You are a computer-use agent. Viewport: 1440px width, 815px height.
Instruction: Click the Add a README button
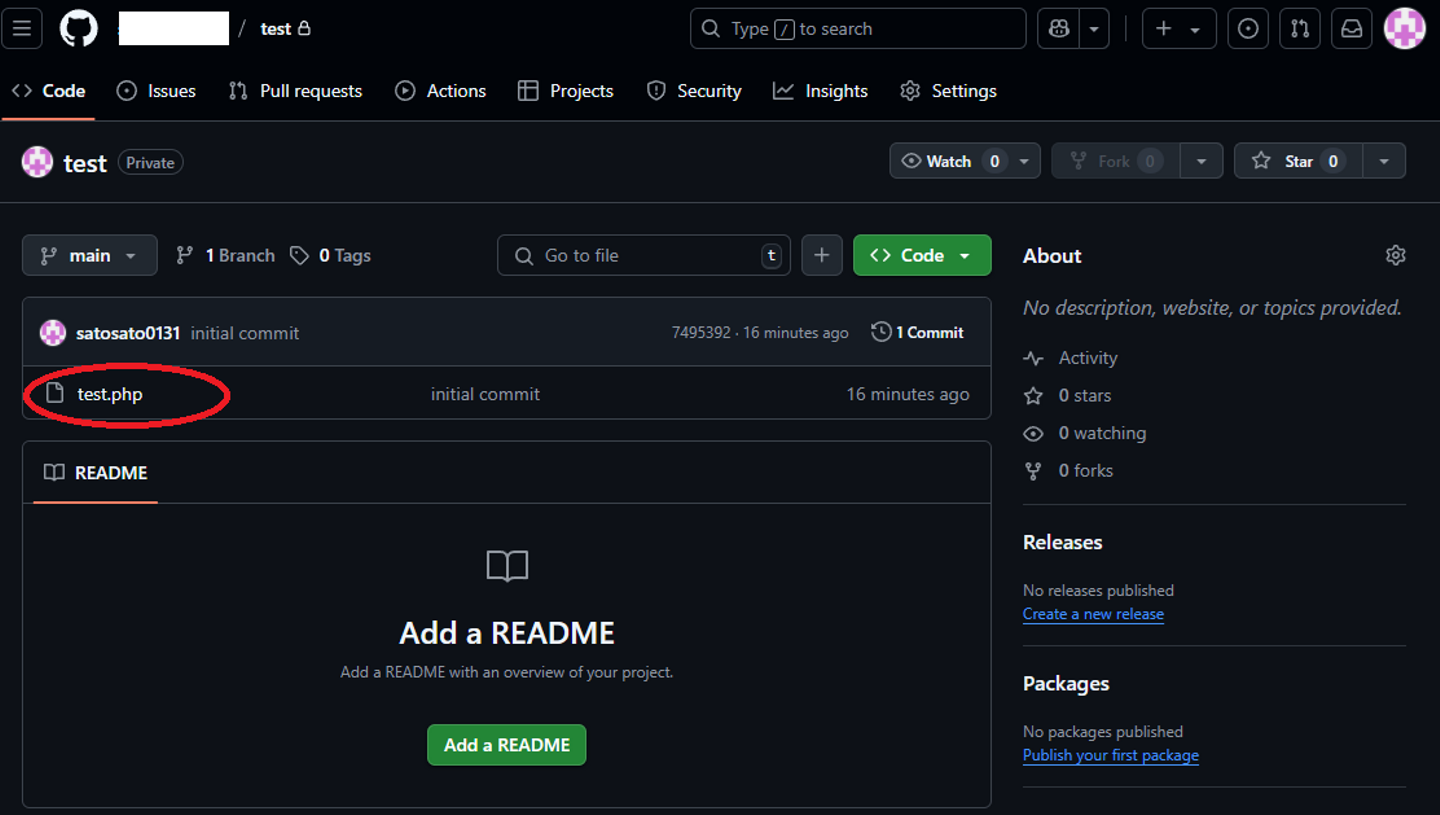[x=507, y=745]
